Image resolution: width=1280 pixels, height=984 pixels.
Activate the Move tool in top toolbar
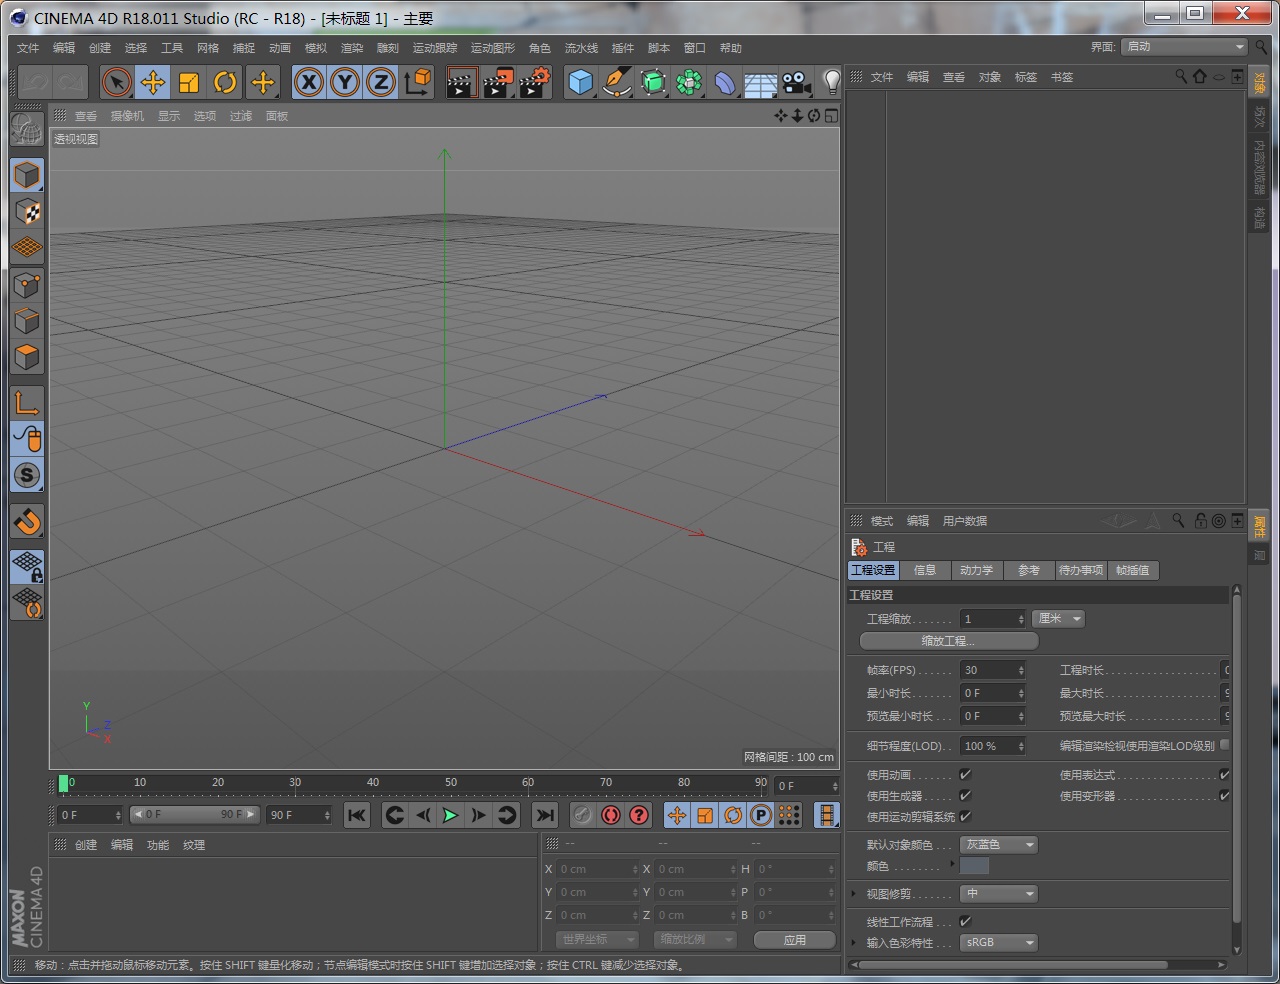153,82
